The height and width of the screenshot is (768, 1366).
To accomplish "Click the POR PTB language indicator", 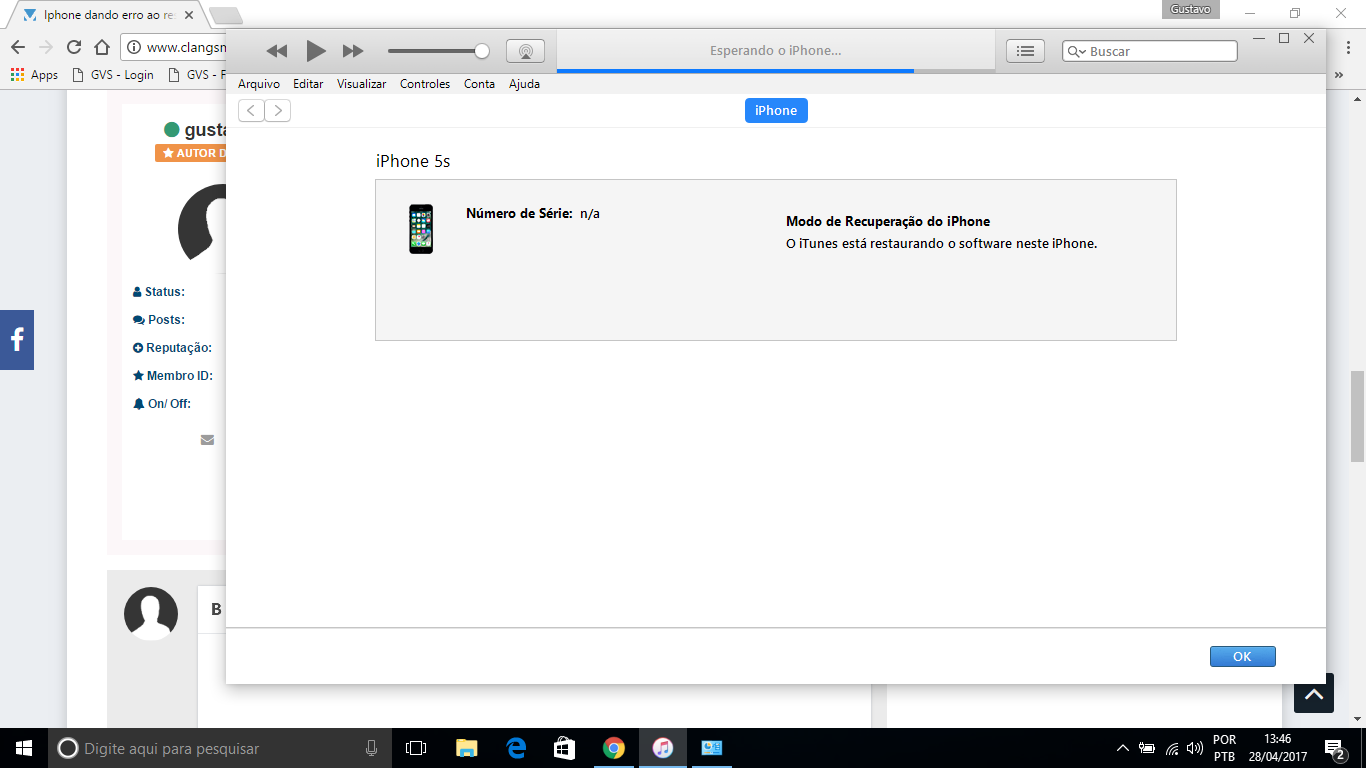I will coord(1225,748).
